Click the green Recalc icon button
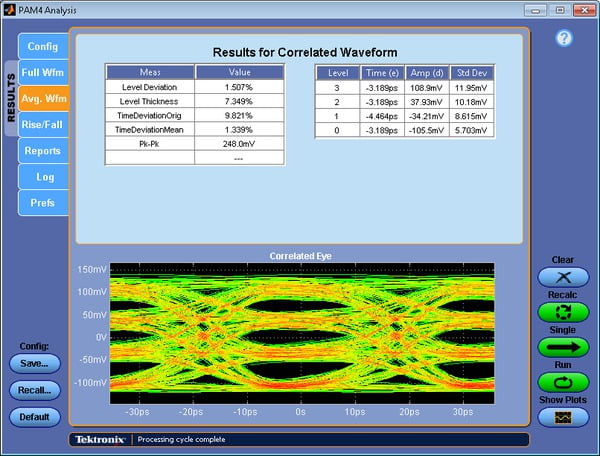The image size is (600, 456). [x=563, y=312]
